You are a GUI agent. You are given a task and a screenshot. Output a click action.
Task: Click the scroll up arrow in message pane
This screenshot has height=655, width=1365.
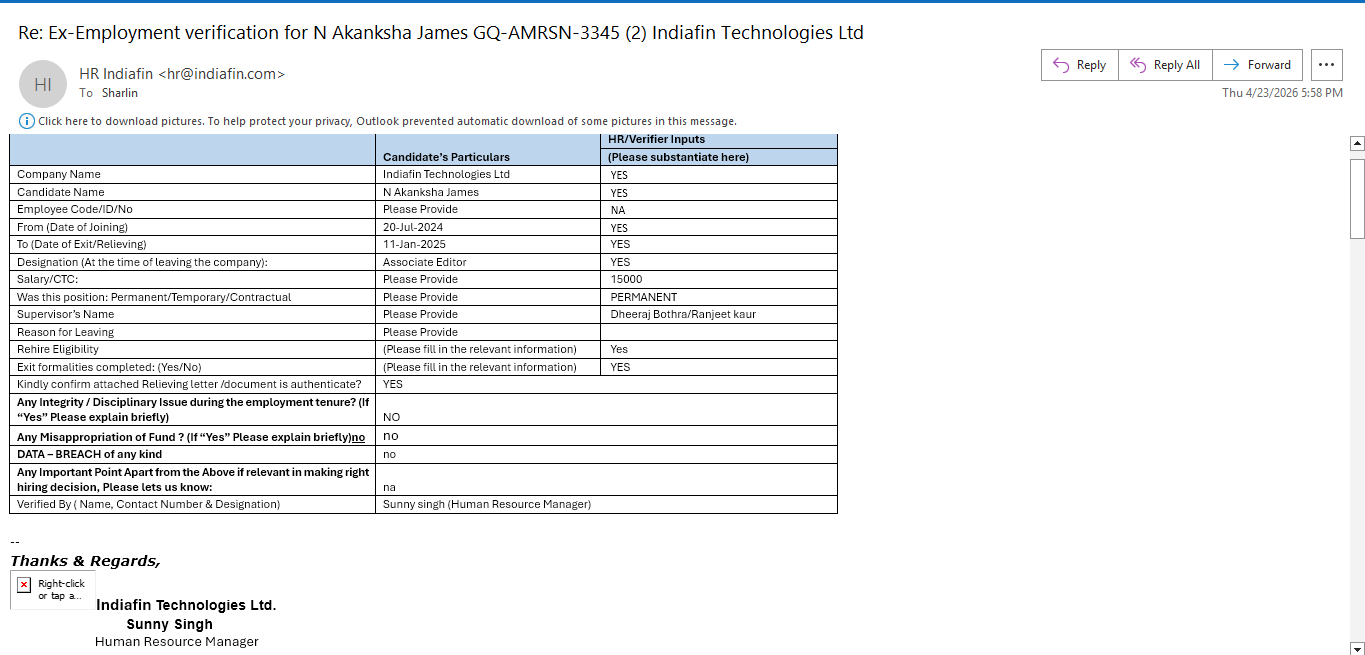1357,144
